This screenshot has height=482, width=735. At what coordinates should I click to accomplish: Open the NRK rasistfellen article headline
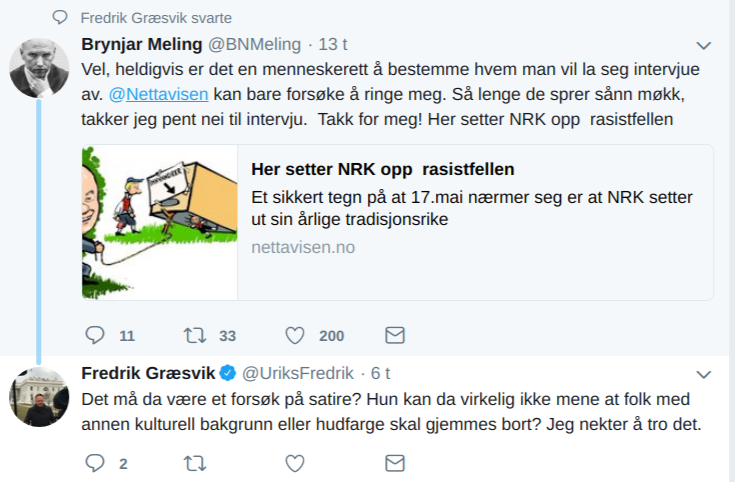pyautogui.click(x=383, y=168)
